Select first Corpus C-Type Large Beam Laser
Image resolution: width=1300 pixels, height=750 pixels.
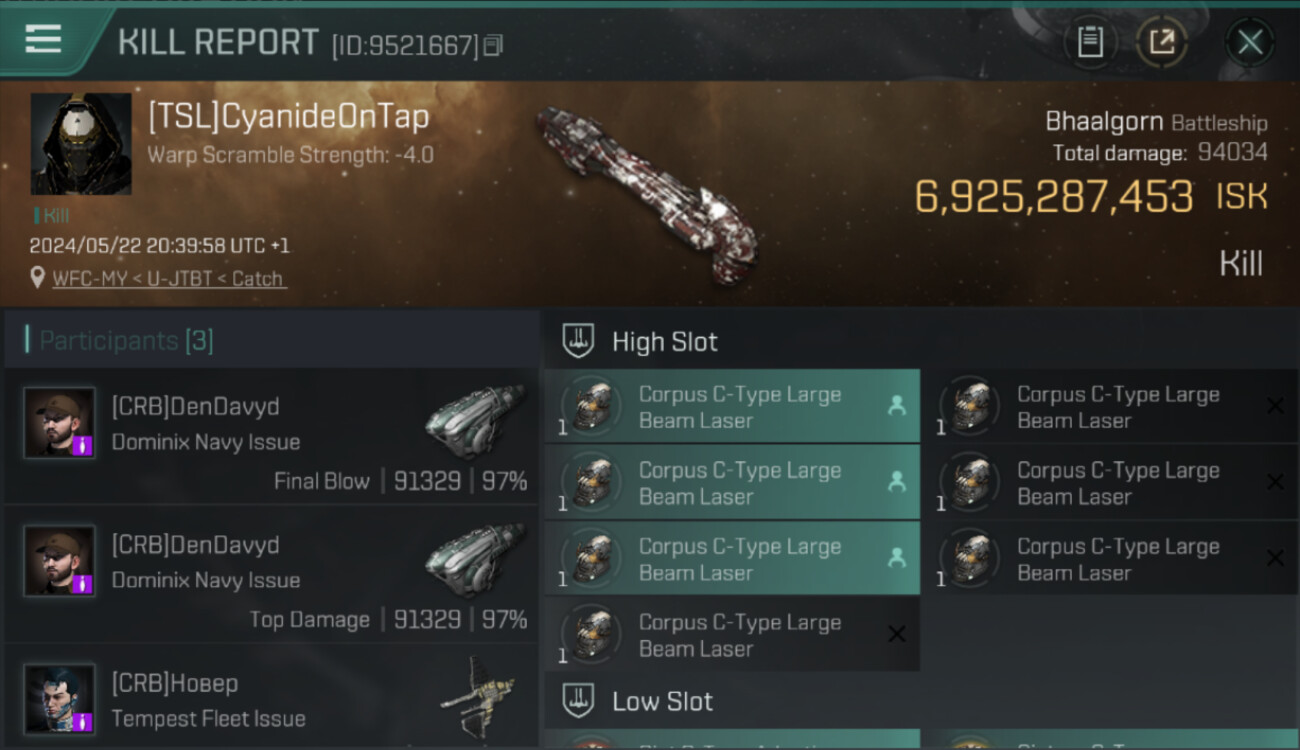(730, 407)
